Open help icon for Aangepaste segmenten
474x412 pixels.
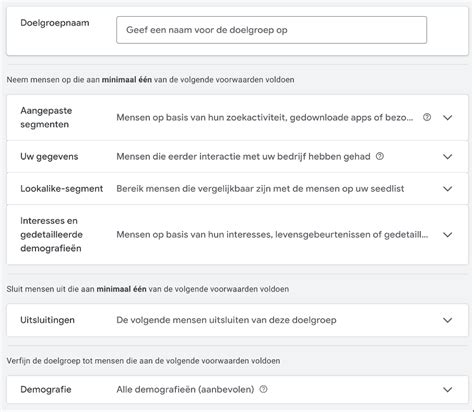[x=427, y=117]
